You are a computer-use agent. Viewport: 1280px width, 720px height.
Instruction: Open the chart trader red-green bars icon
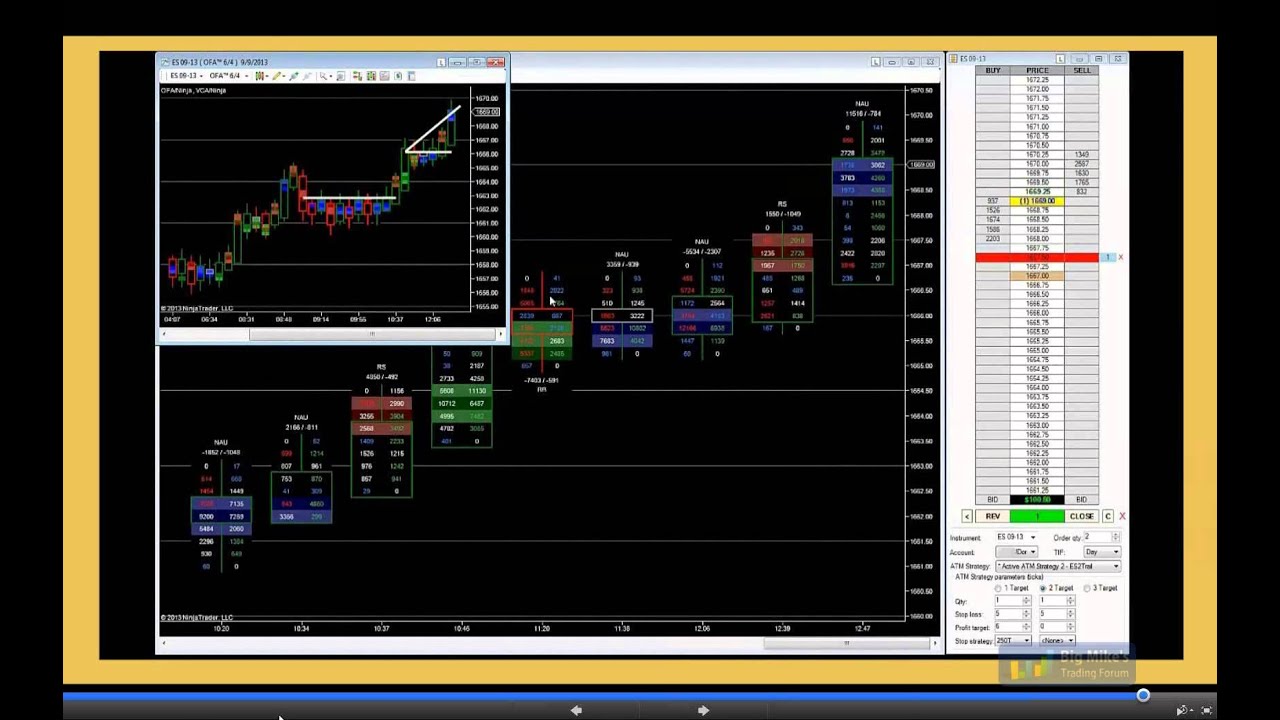(358, 76)
